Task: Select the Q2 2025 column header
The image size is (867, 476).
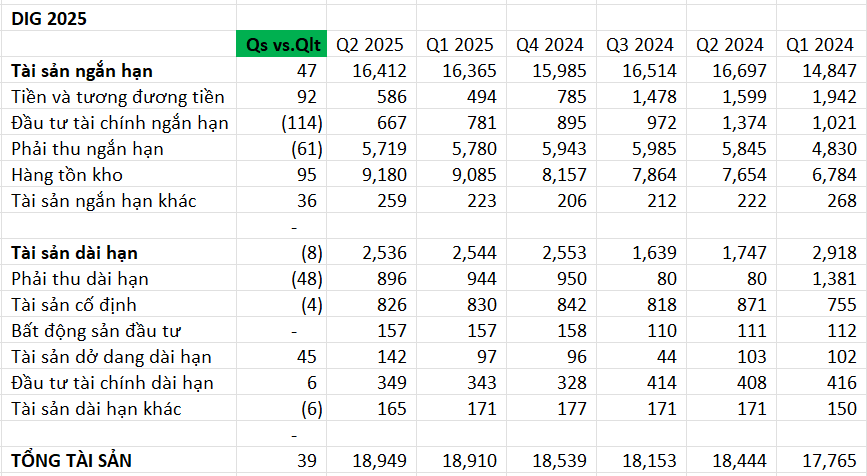Action: coord(371,44)
